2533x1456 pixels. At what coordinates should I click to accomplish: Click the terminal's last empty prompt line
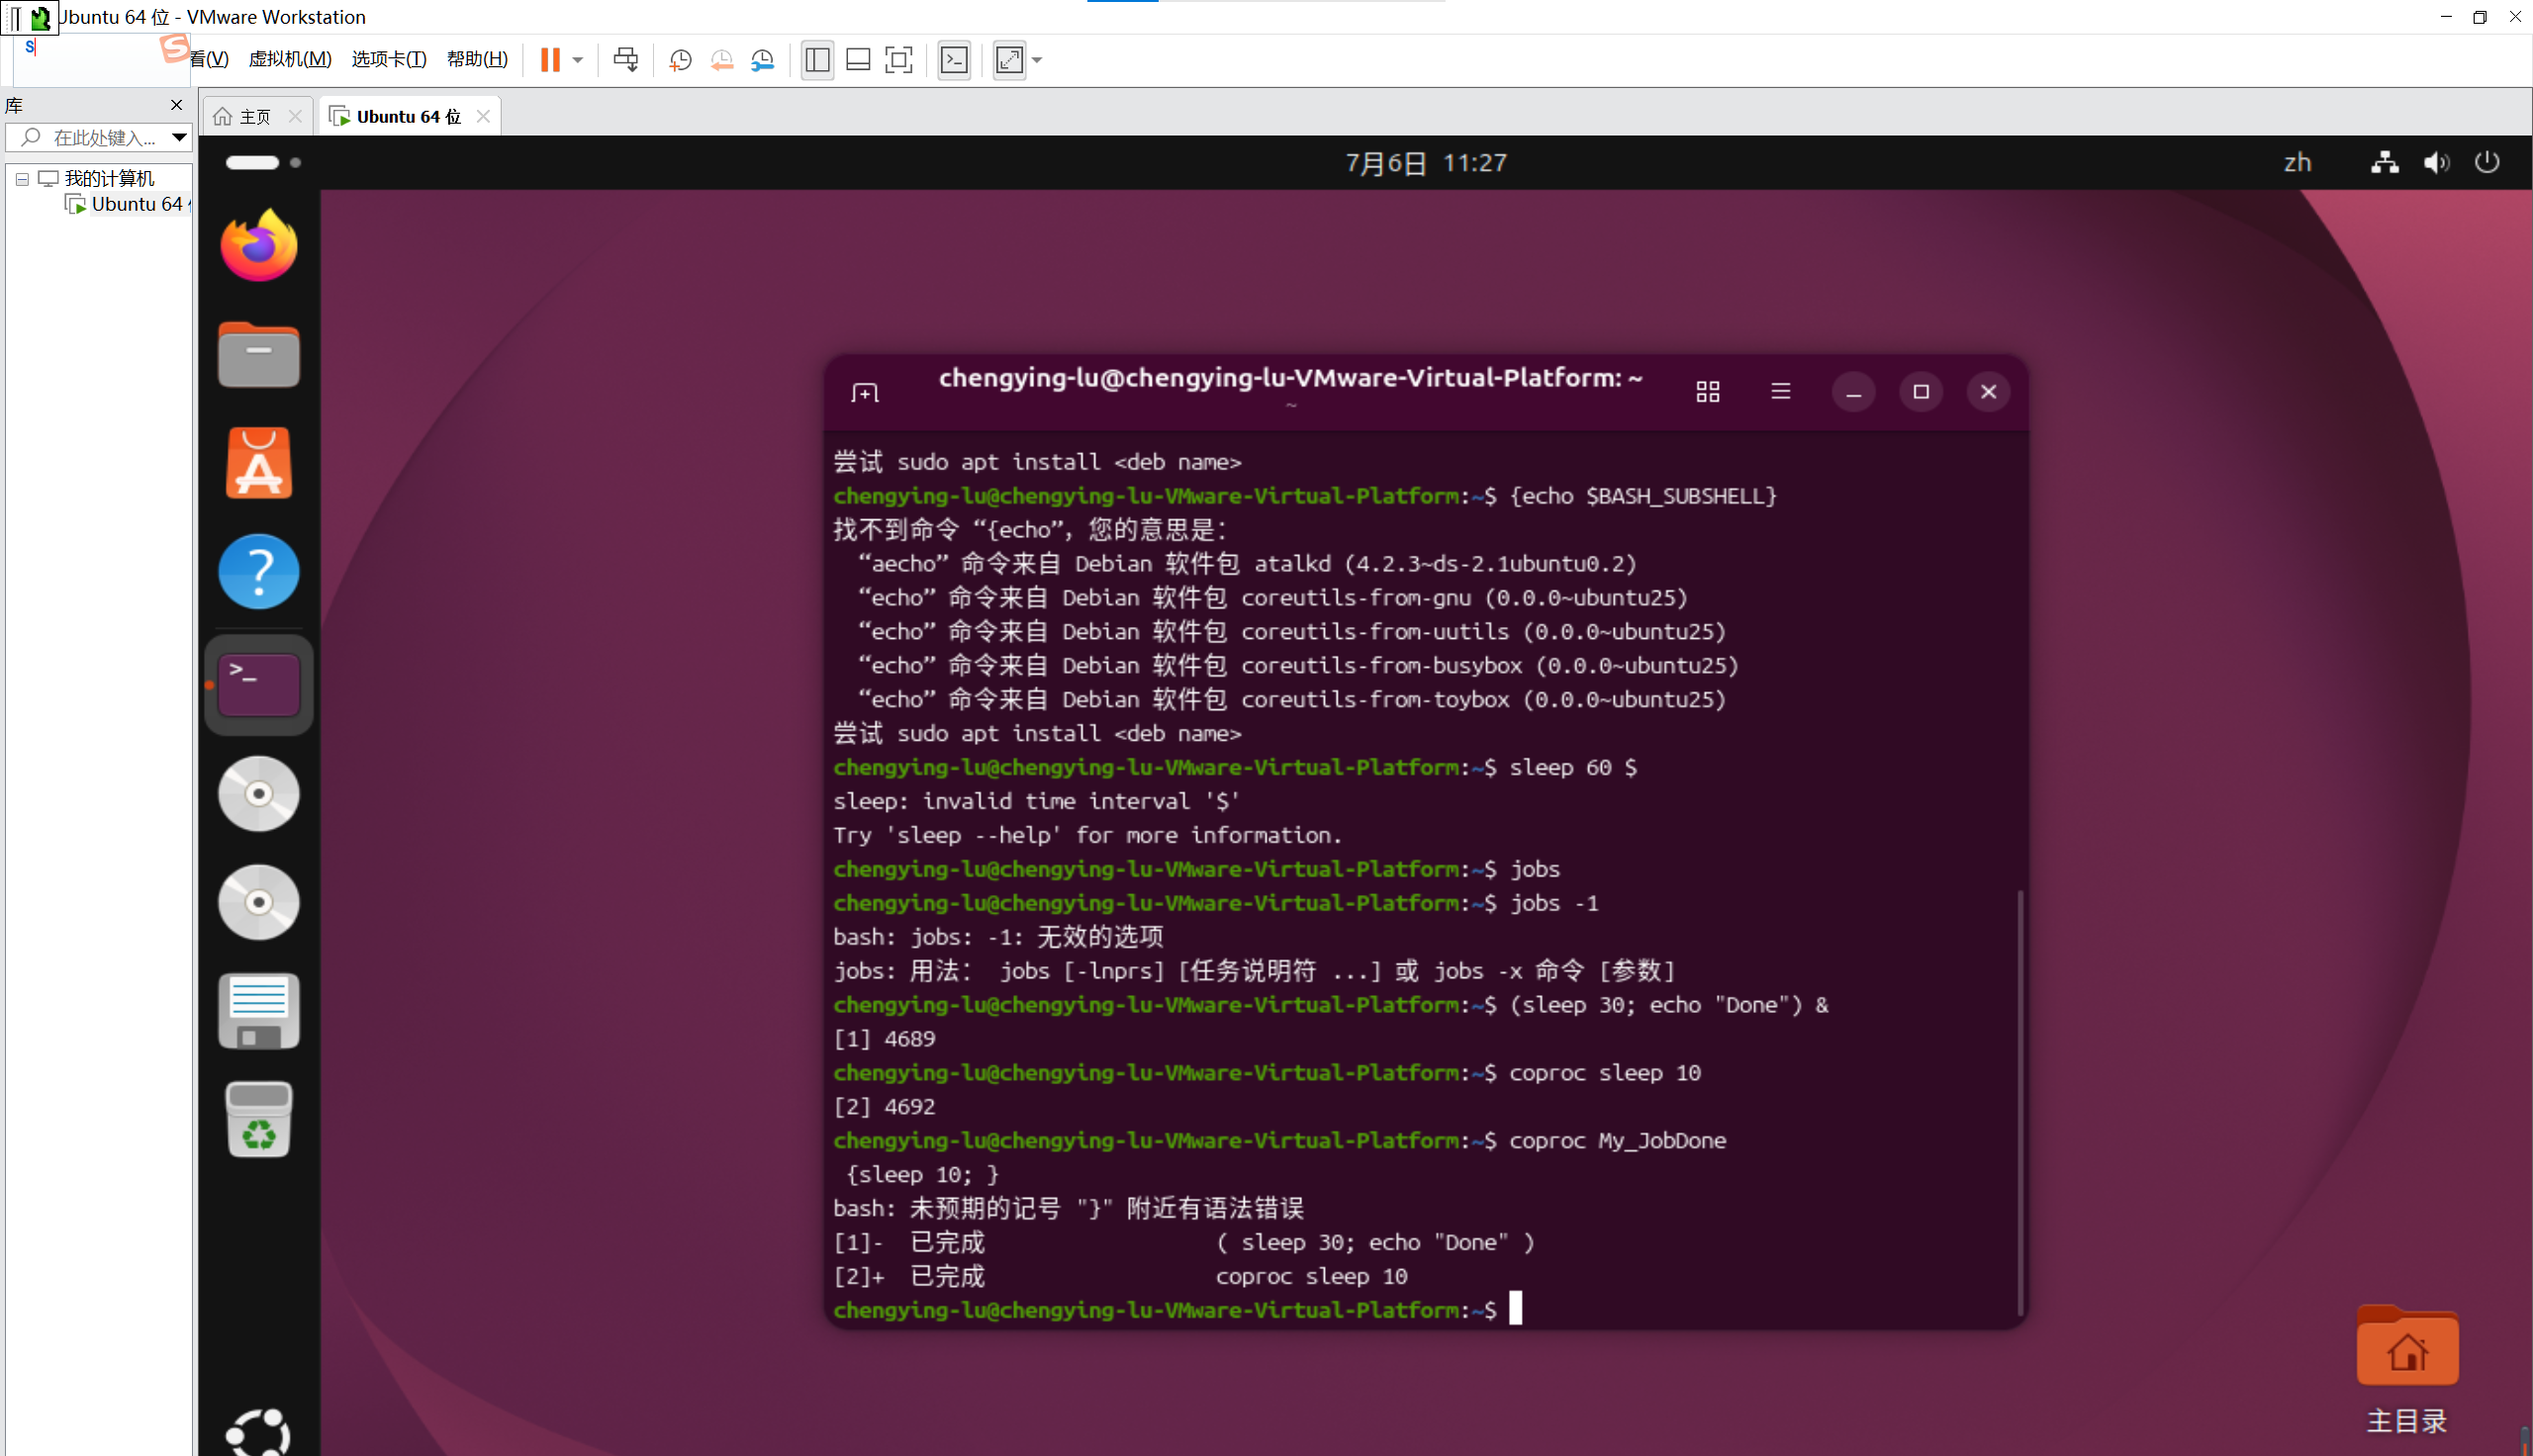click(x=1178, y=1310)
